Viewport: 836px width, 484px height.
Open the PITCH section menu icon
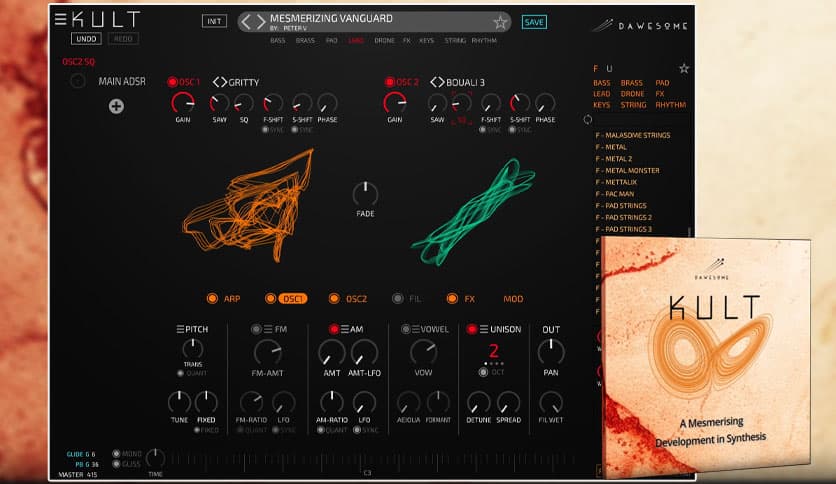tap(180, 329)
